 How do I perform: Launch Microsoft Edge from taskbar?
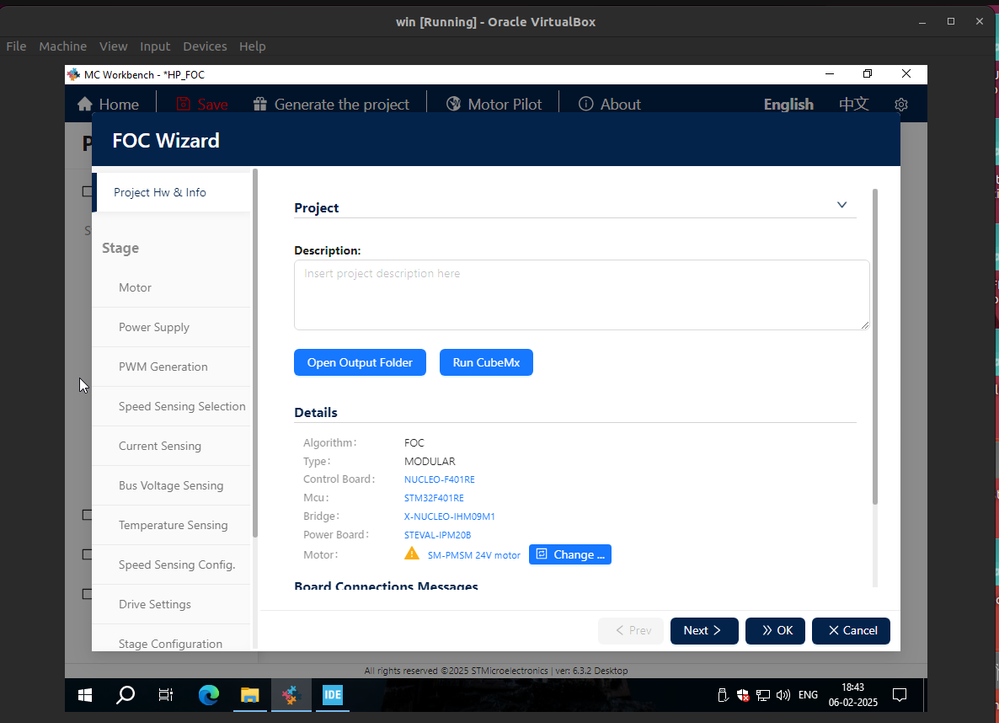tap(208, 695)
